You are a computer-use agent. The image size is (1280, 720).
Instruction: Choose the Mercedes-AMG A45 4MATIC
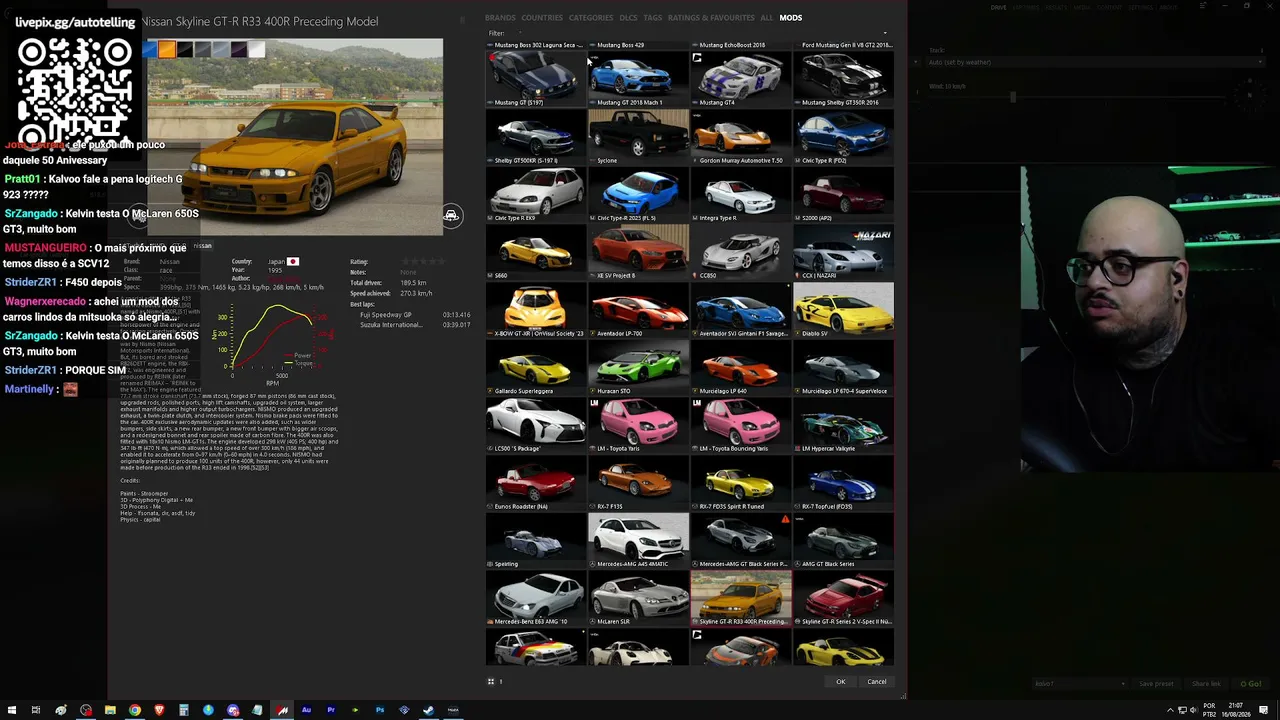[x=638, y=541]
